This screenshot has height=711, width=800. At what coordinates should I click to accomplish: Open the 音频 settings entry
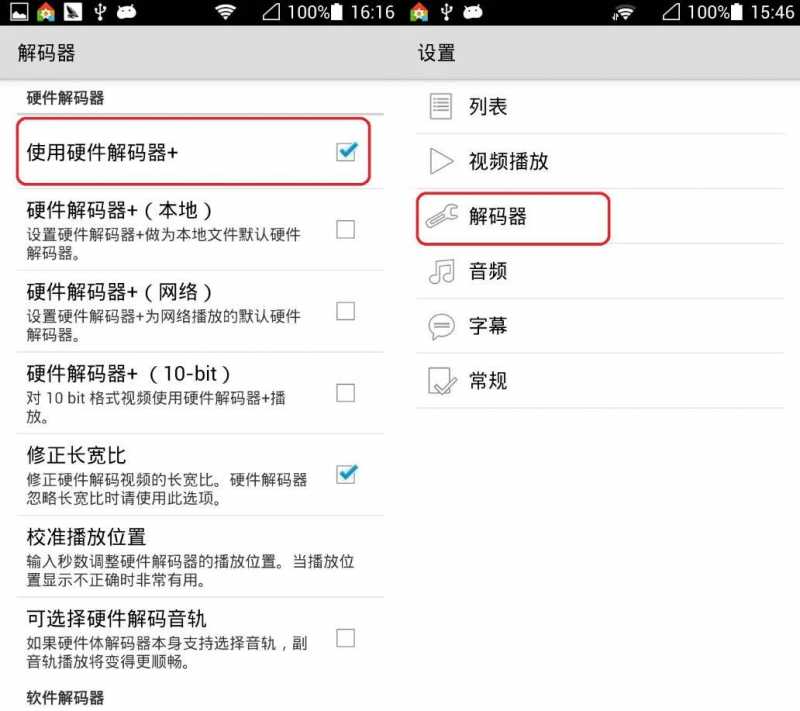click(600, 271)
